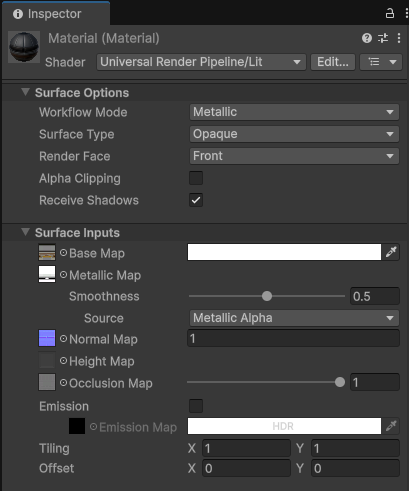
Task: Collapse the Surface Options section
Action: point(25,92)
